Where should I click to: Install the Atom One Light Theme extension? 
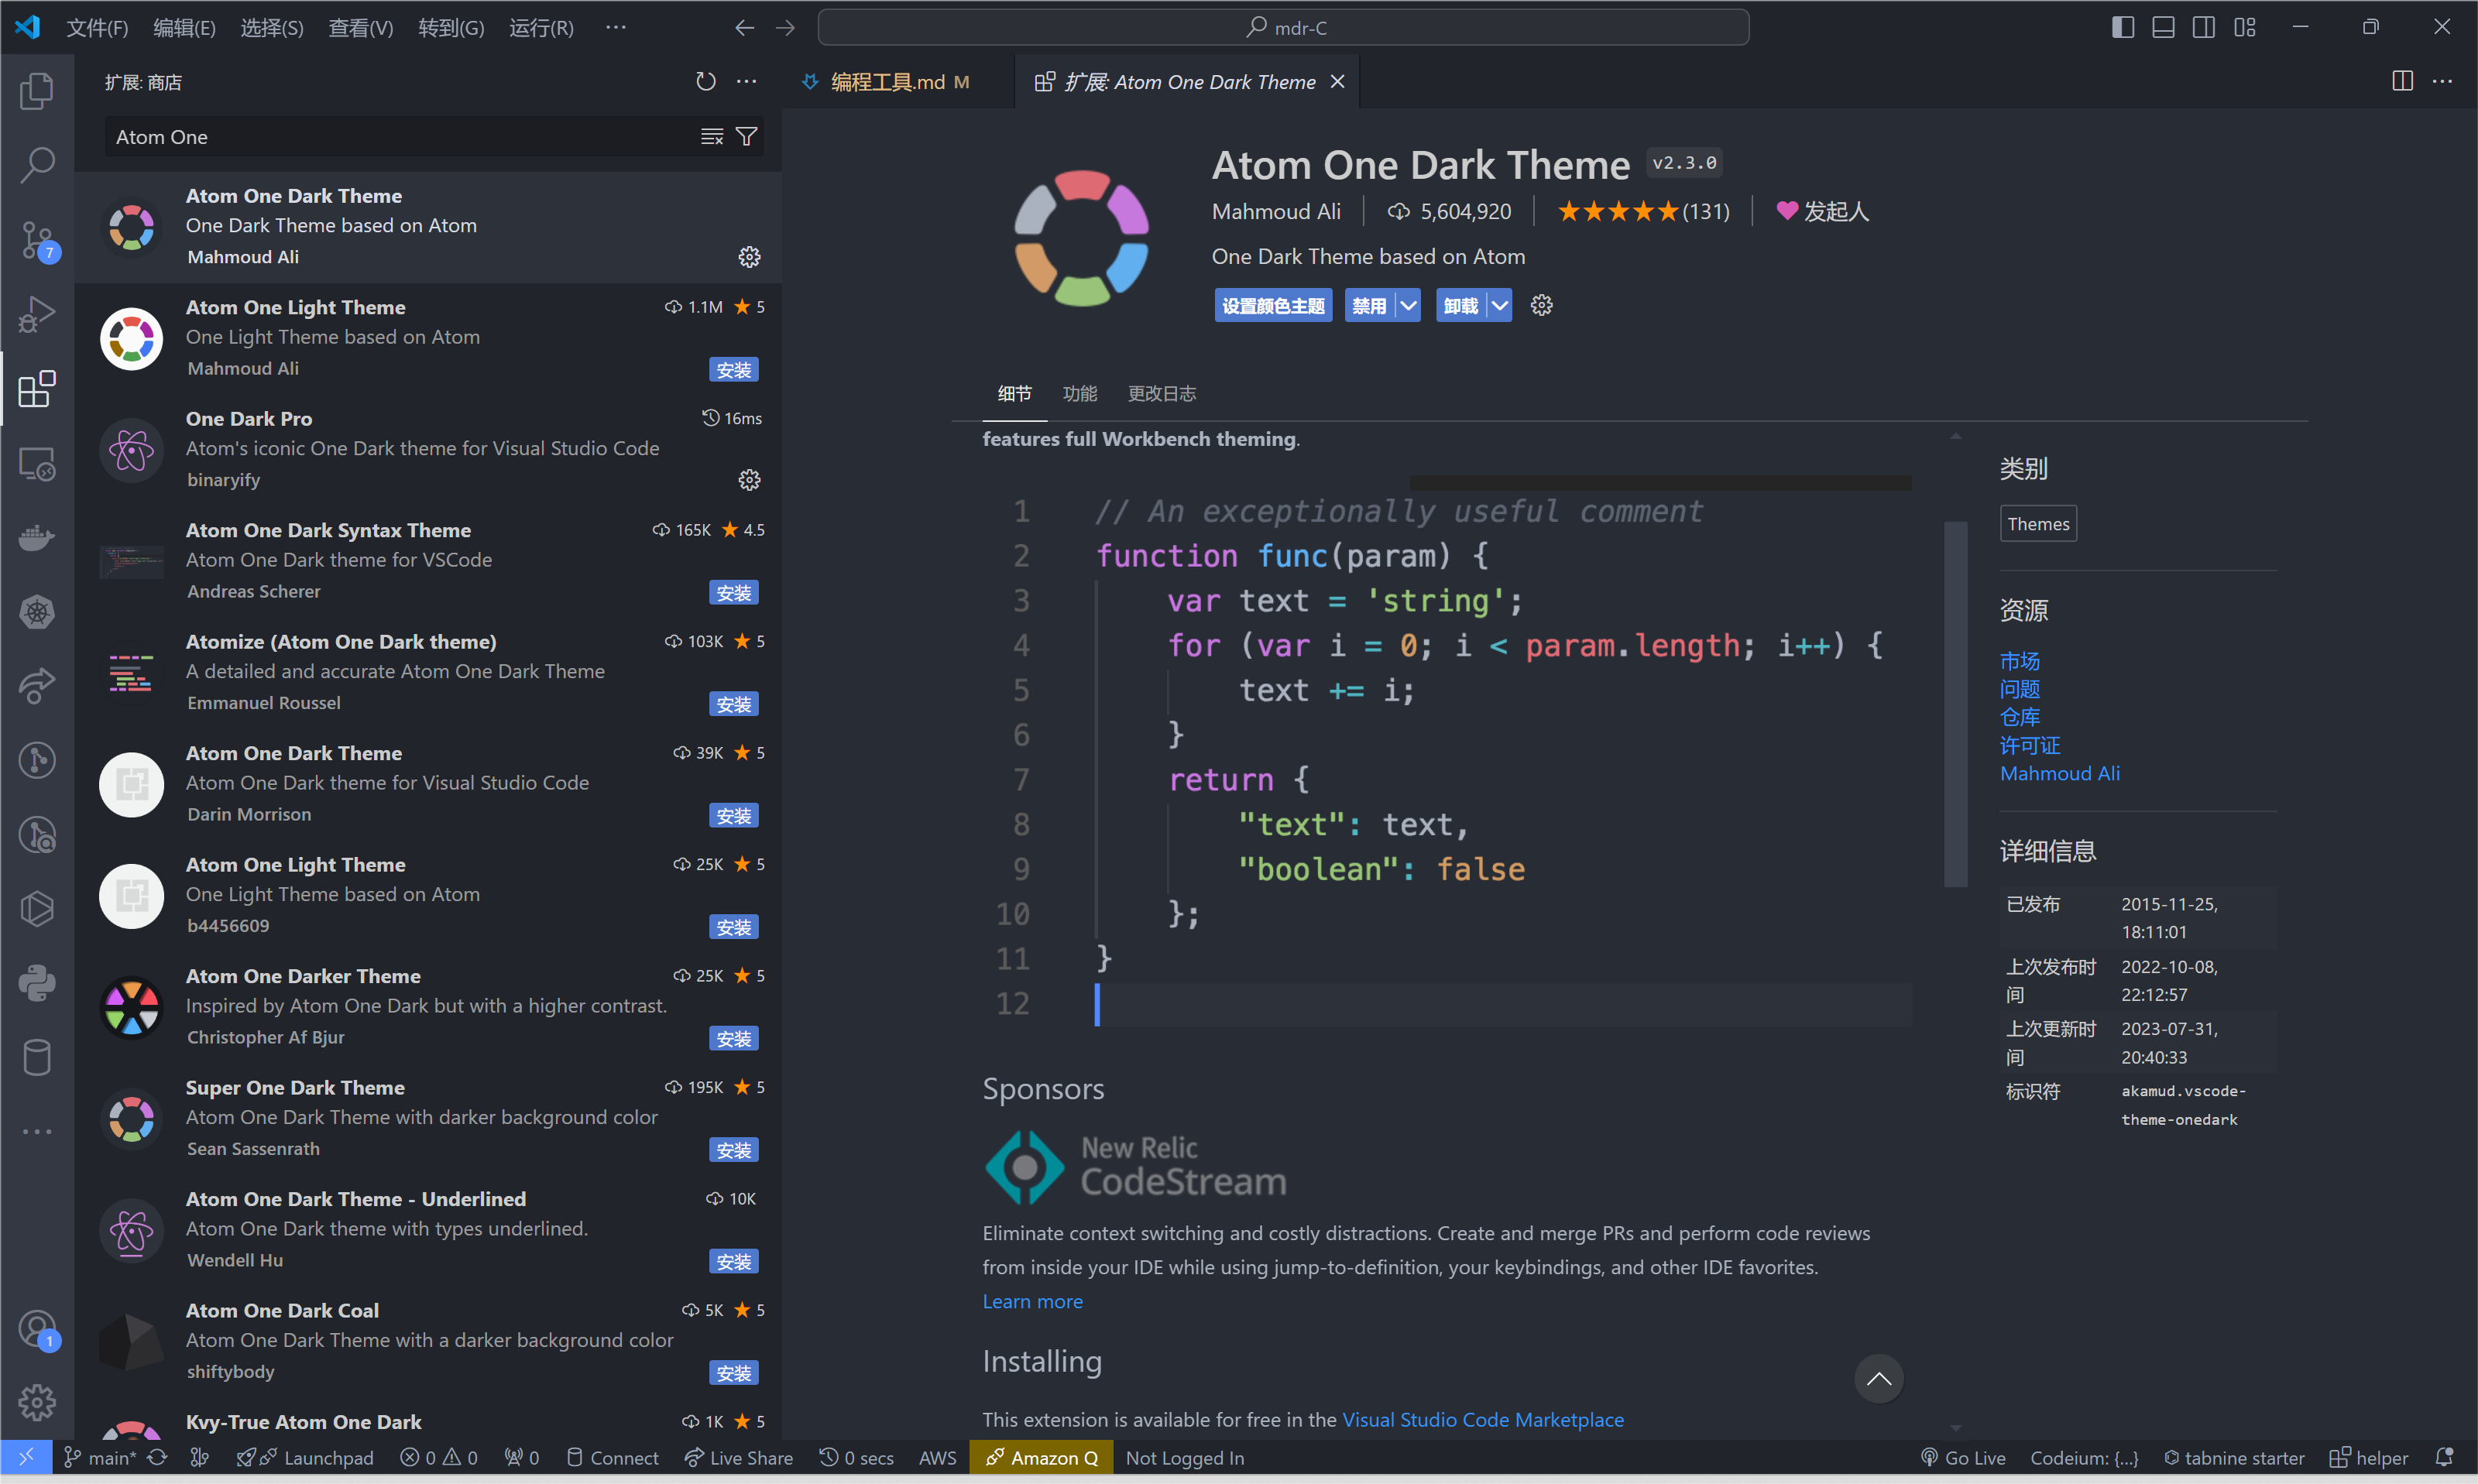733,369
